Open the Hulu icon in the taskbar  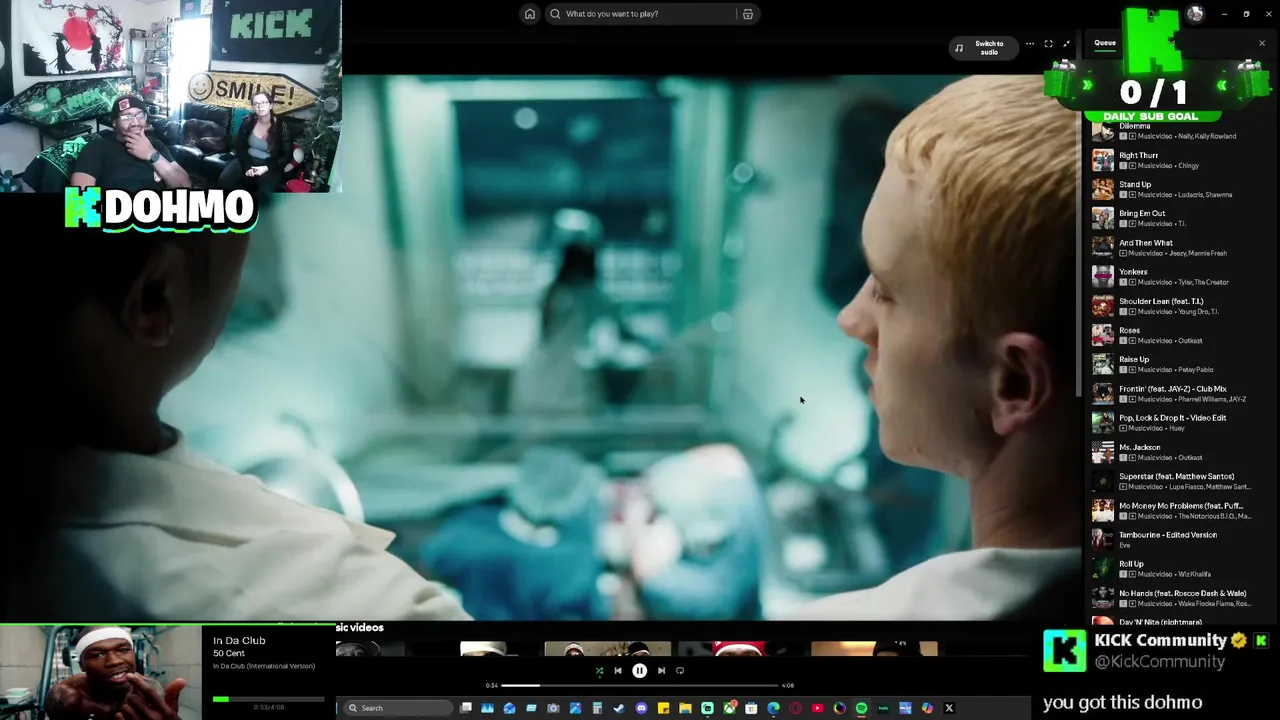tap(882, 708)
